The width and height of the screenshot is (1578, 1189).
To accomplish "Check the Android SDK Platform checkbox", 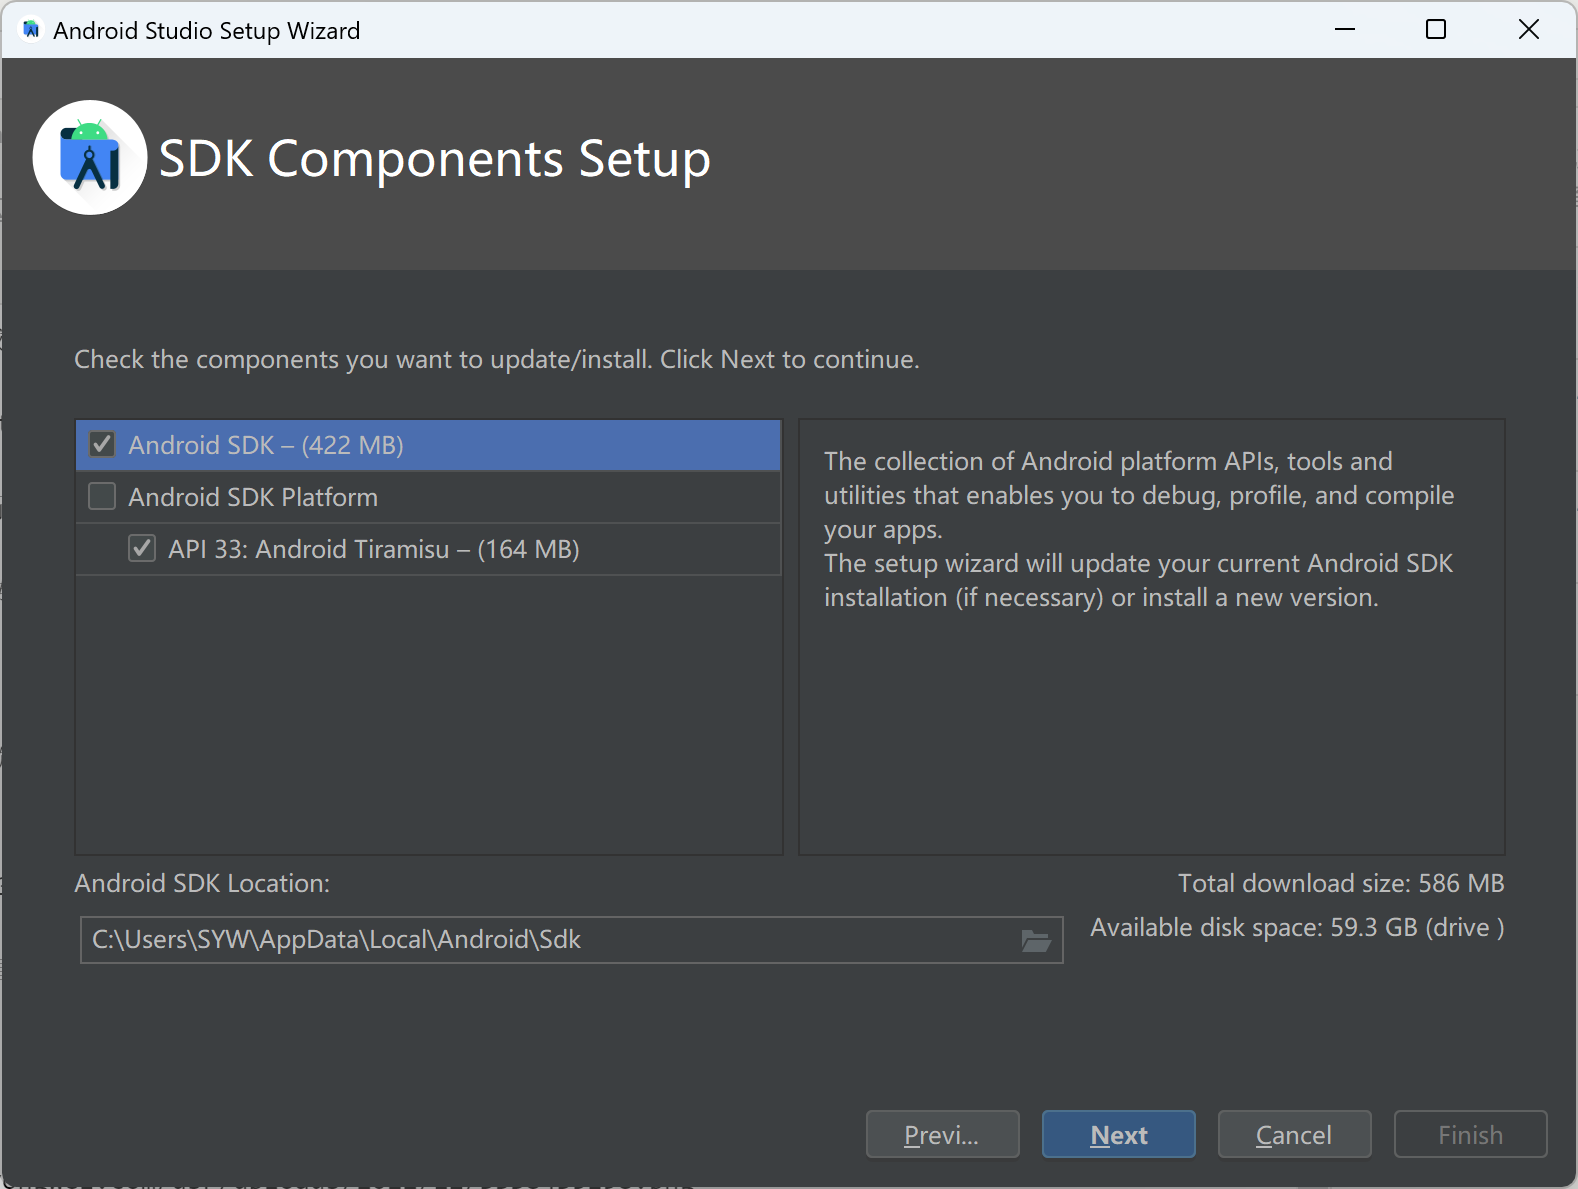I will tap(102, 496).
